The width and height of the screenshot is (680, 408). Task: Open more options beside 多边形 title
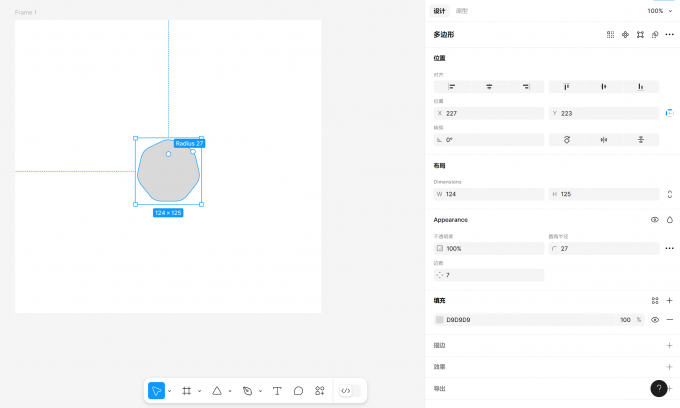coord(670,35)
